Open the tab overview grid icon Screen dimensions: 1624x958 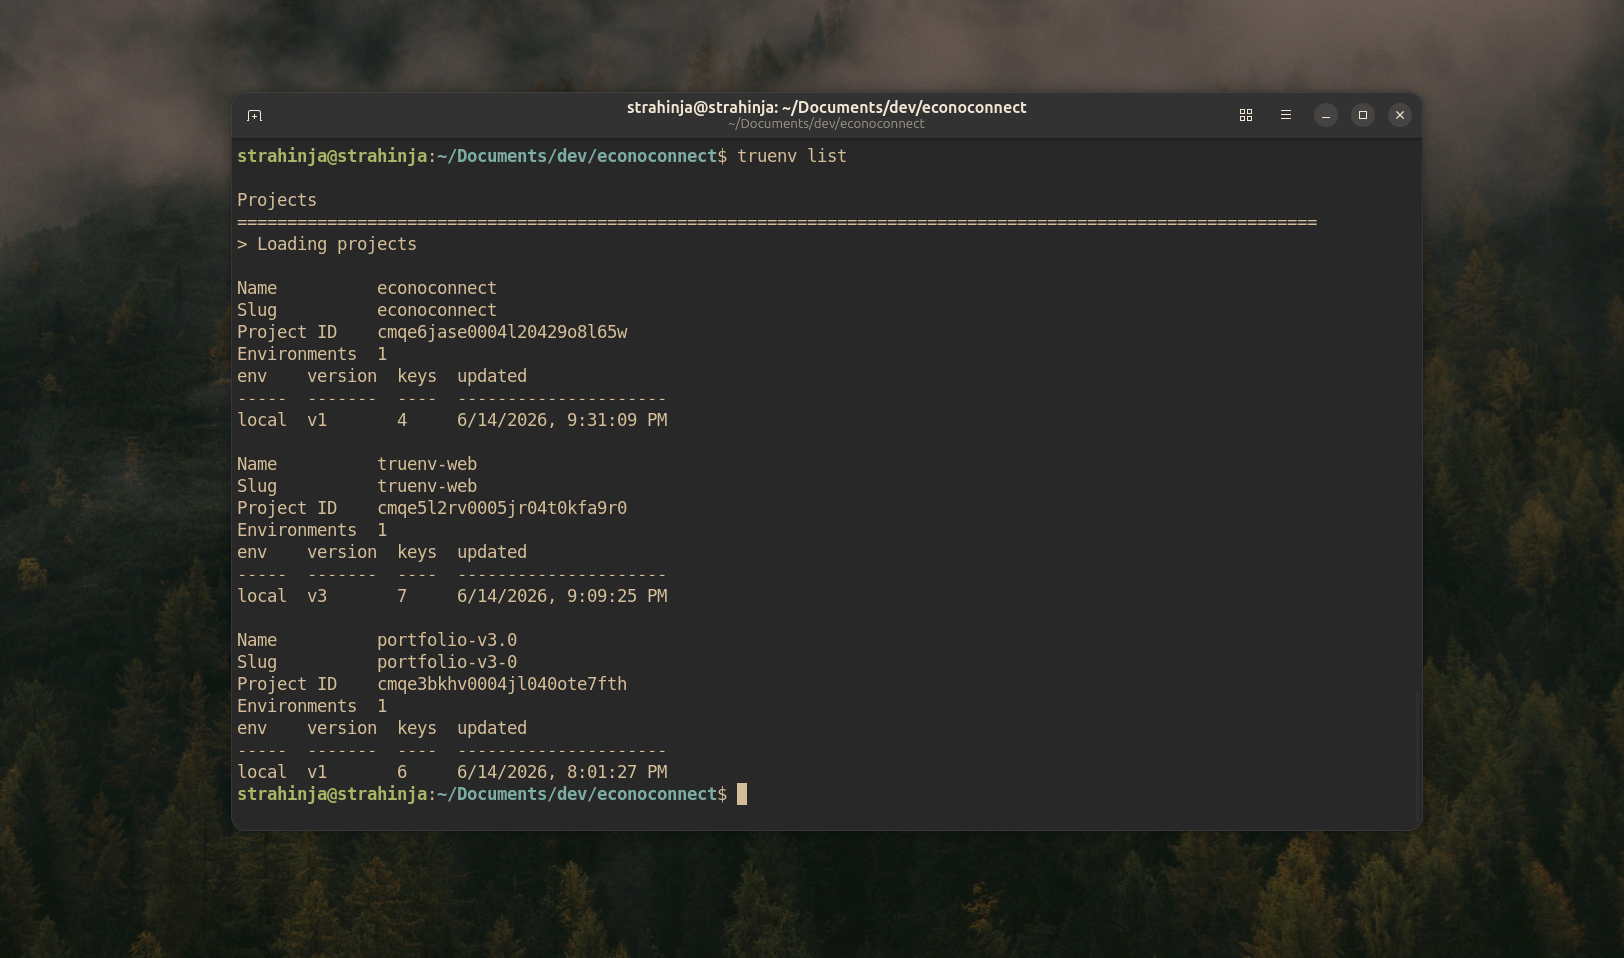coord(1246,116)
